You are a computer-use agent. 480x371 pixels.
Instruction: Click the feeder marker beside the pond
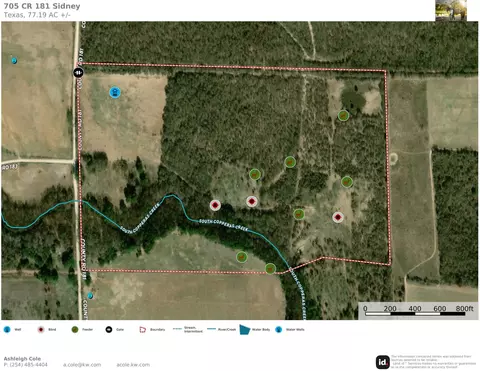click(343, 116)
